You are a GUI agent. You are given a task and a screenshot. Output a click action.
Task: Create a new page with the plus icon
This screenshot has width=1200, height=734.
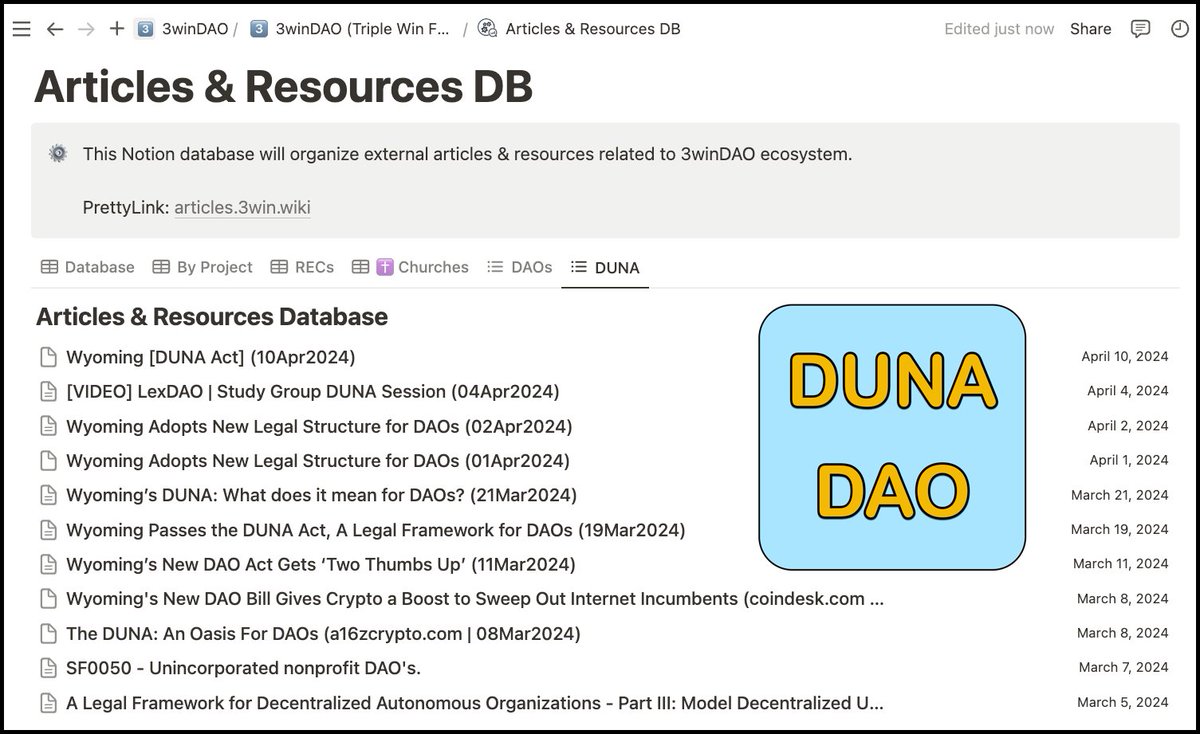click(116, 28)
